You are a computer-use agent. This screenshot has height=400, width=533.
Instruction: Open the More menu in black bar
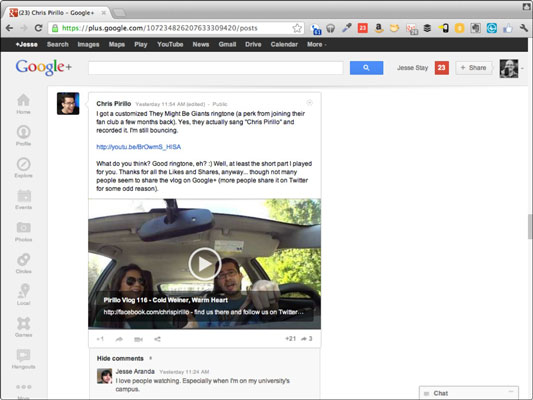pyautogui.click(x=316, y=45)
